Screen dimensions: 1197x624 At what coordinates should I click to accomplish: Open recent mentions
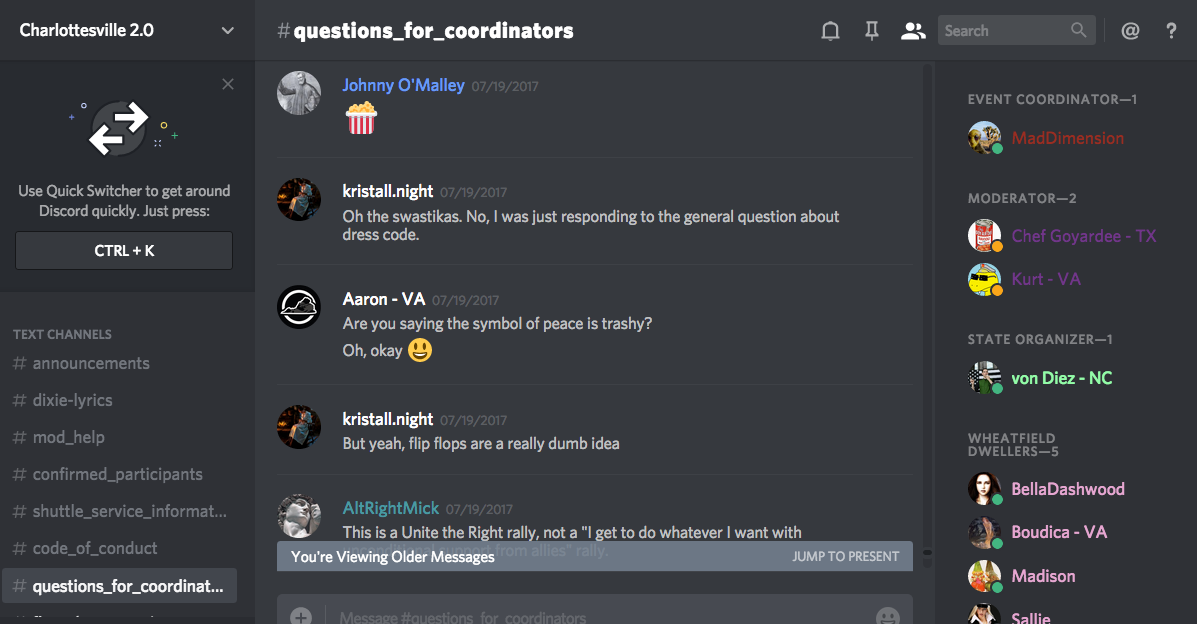click(x=1130, y=31)
